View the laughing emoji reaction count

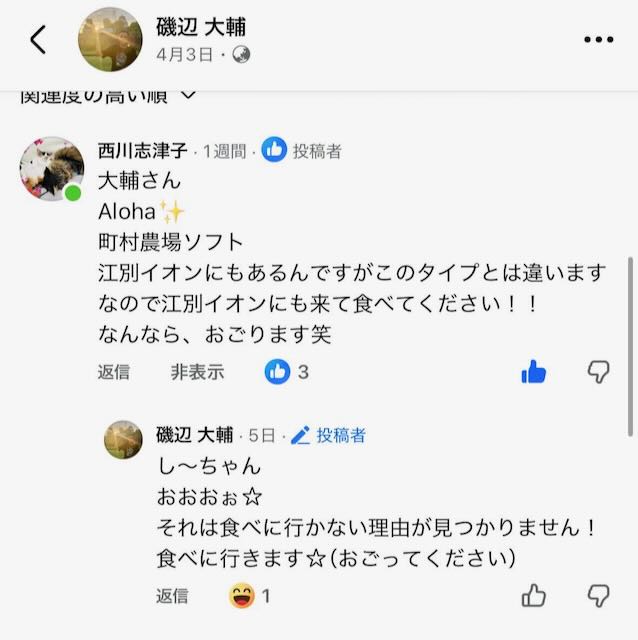[250, 596]
